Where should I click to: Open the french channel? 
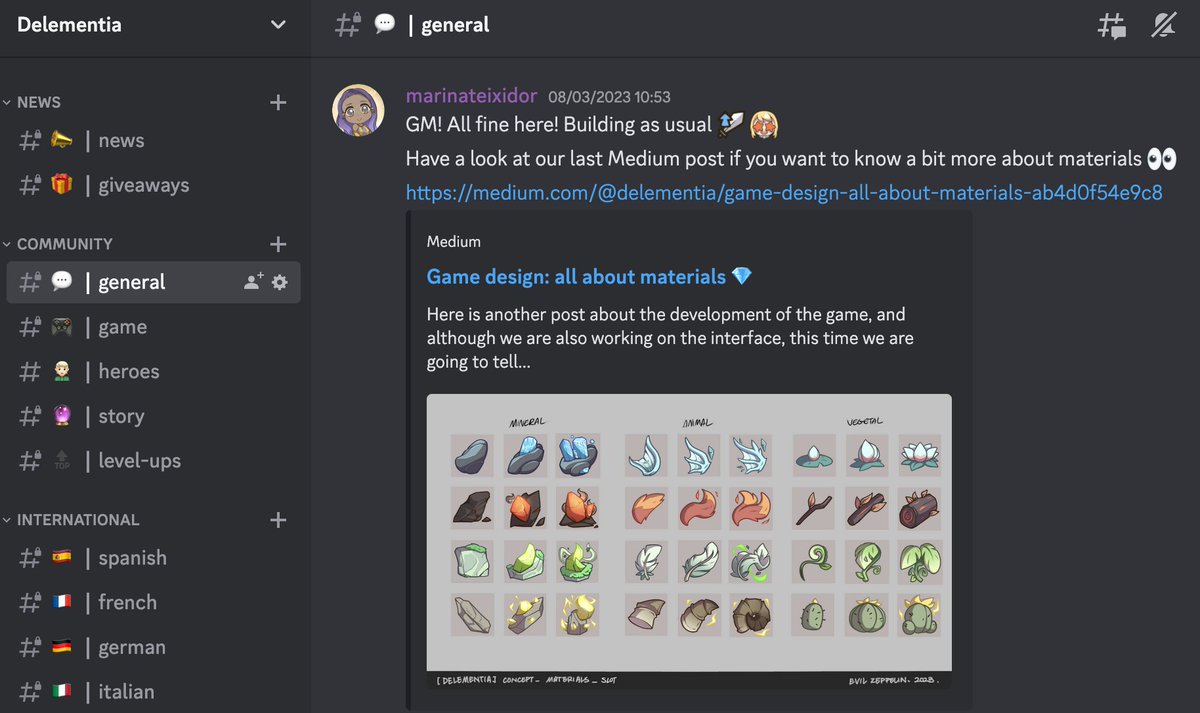click(x=153, y=602)
